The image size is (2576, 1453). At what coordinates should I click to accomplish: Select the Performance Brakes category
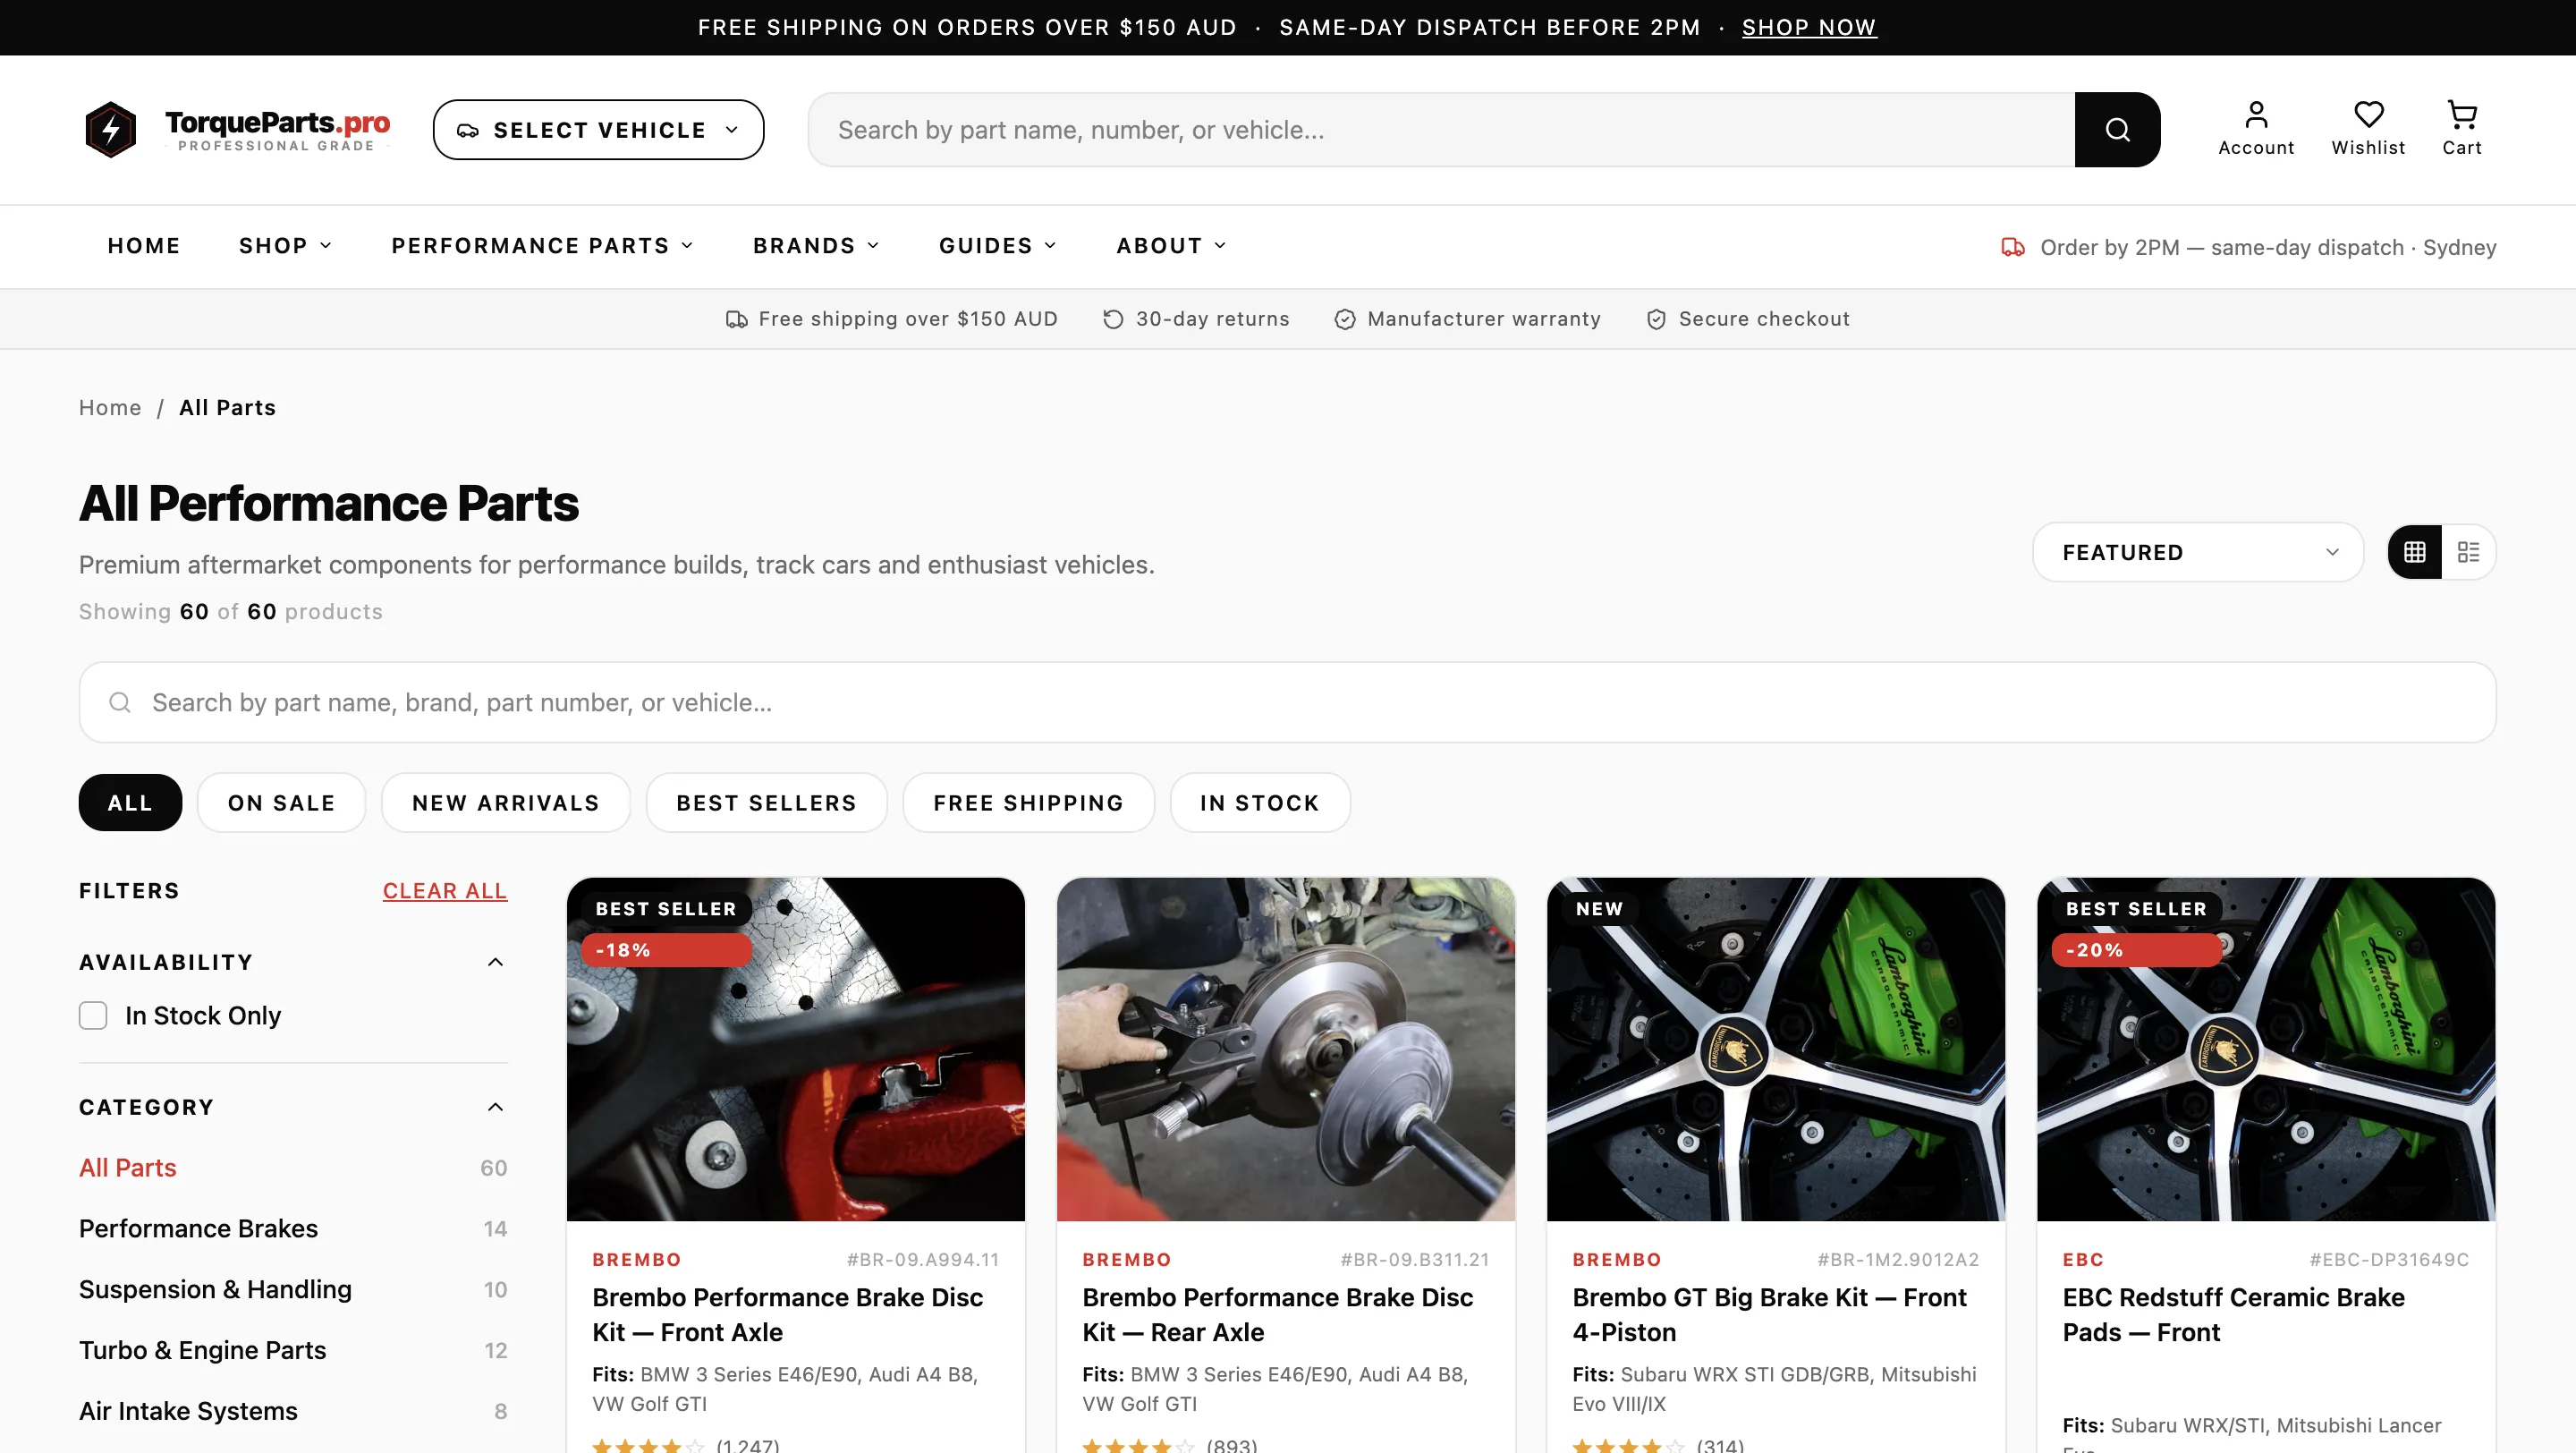click(x=197, y=1228)
